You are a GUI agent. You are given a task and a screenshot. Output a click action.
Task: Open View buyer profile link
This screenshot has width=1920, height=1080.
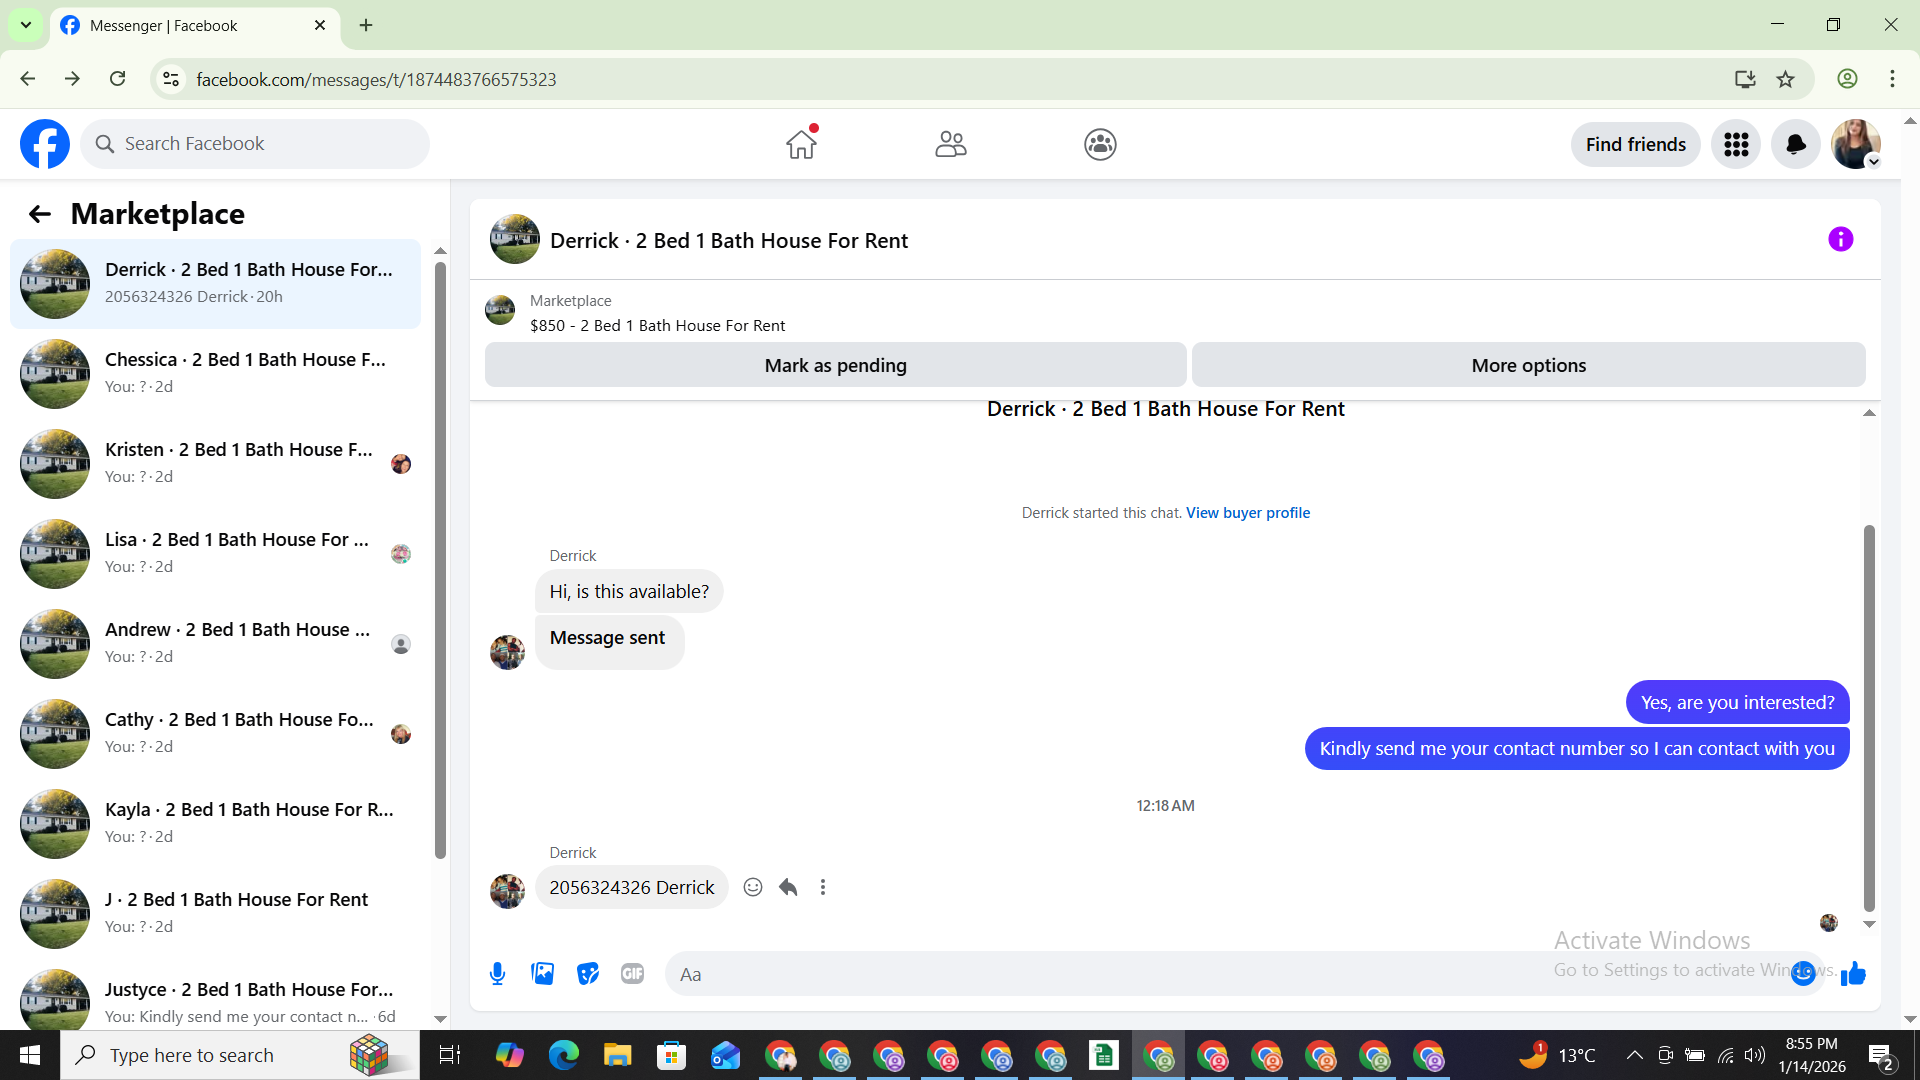[1247, 512]
